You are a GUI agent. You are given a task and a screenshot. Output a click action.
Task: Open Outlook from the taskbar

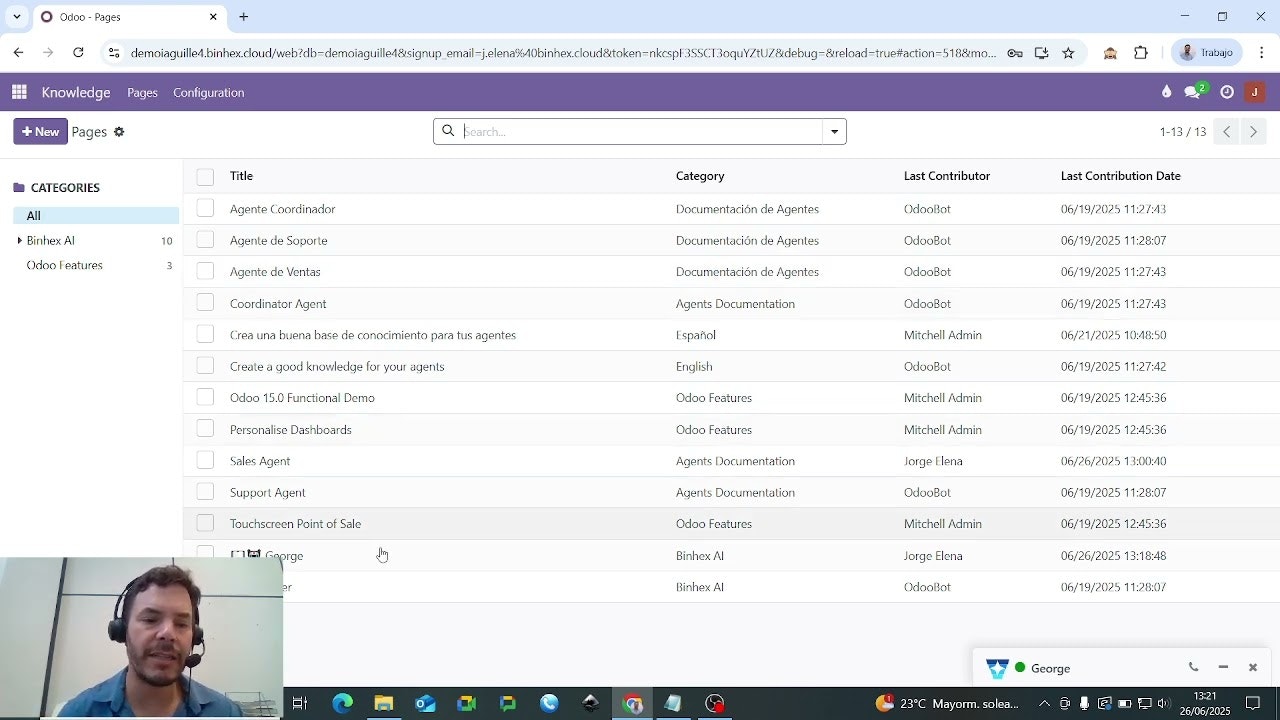[425, 703]
